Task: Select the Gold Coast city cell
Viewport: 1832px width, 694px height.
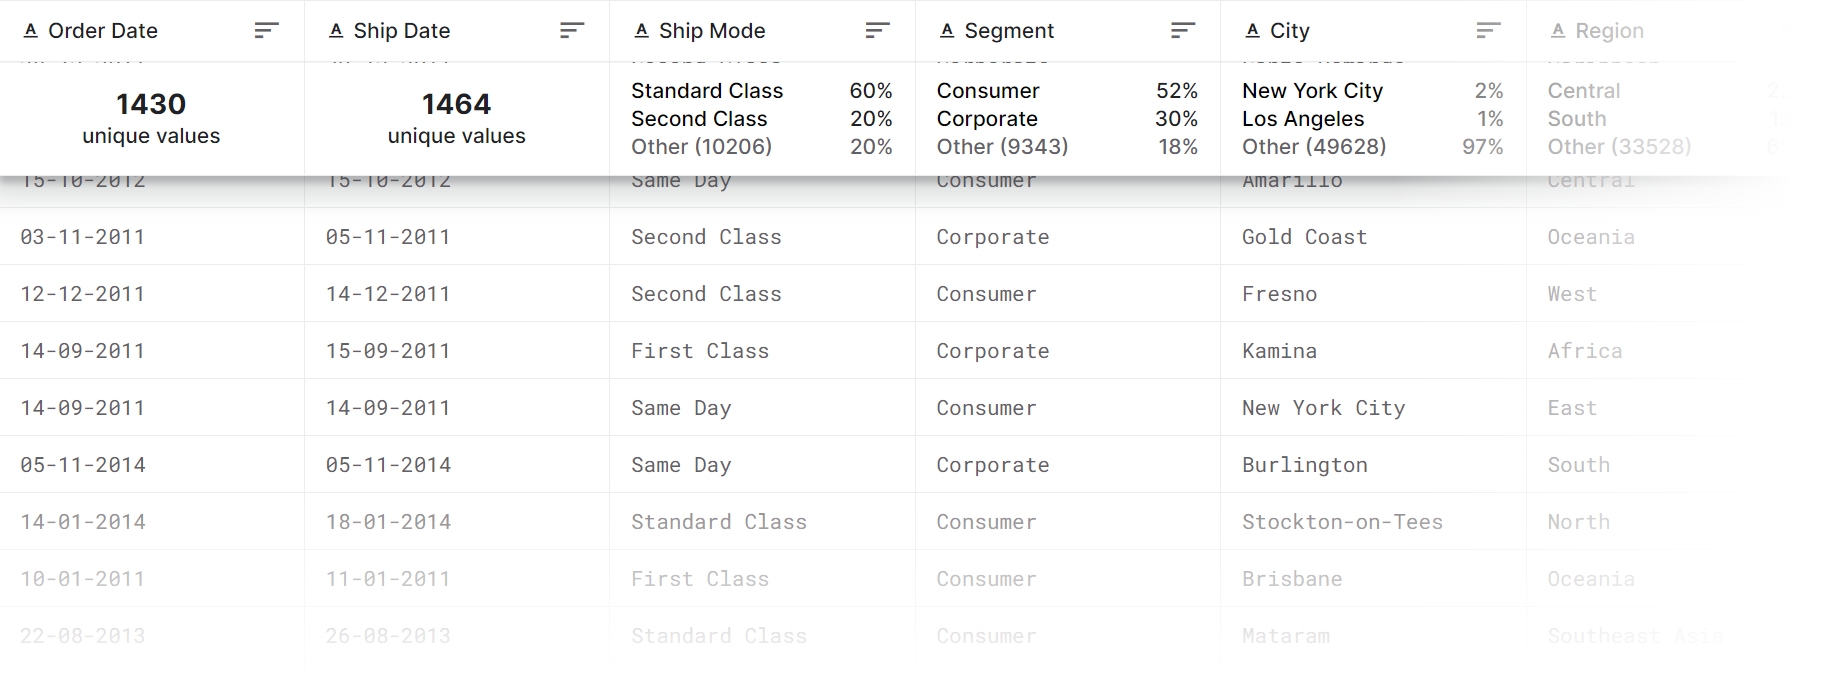Action: 1304,237
